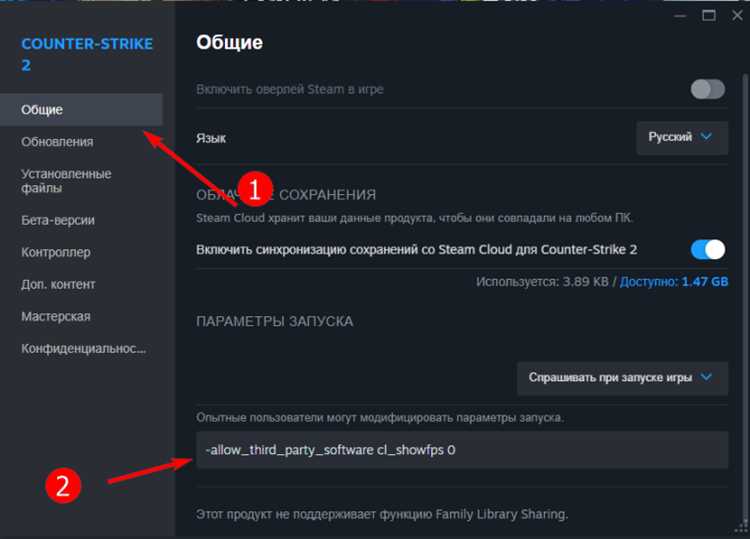
Task: Click the Family Library Sharing notice text
Action: (x=382, y=515)
